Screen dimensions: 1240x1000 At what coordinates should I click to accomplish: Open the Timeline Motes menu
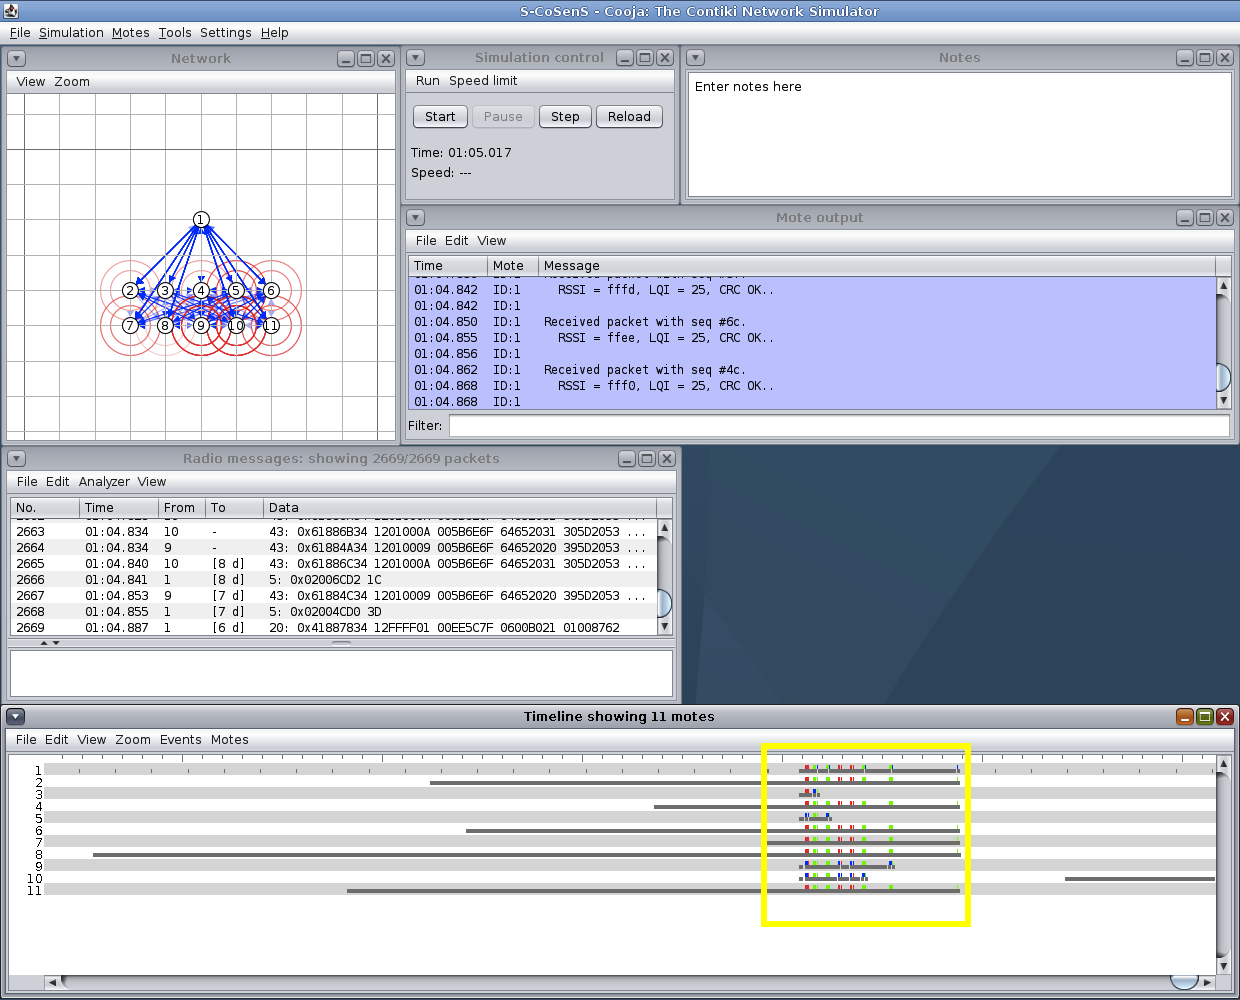(230, 740)
